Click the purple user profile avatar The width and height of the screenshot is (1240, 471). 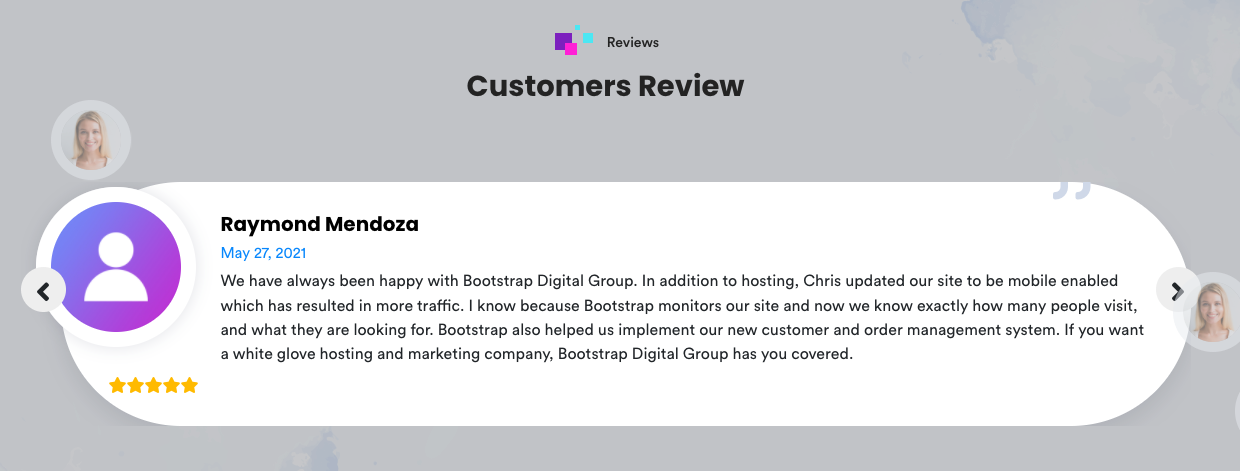[x=116, y=267]
